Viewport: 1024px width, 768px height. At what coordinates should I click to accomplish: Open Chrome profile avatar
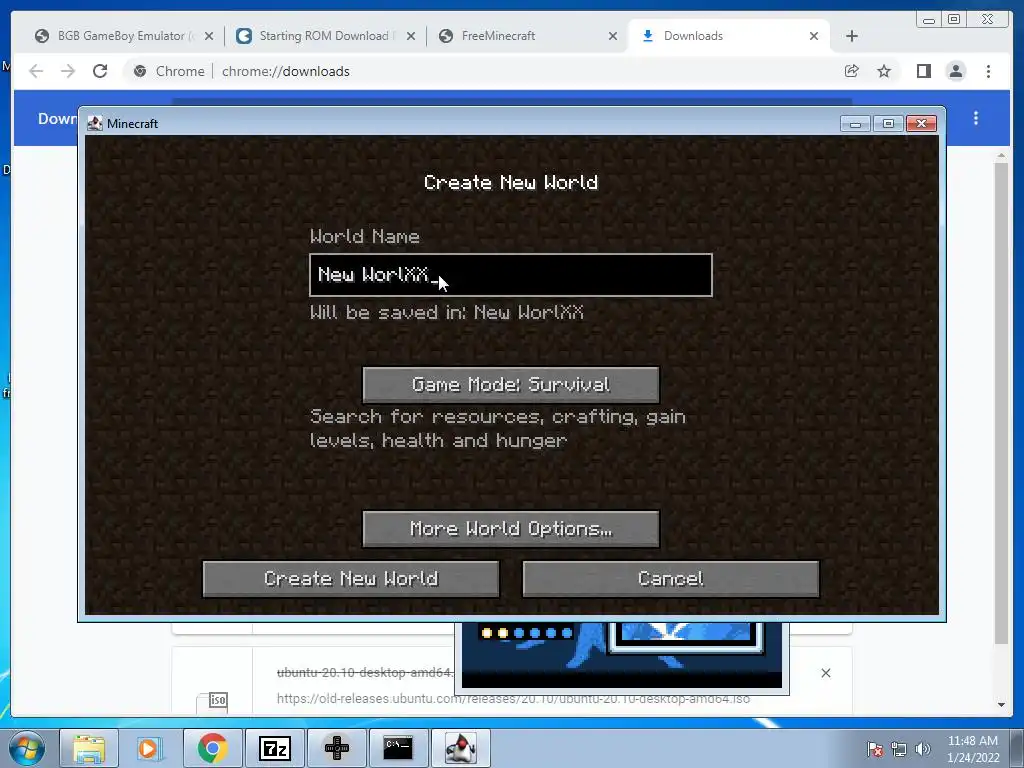point(955,71)
